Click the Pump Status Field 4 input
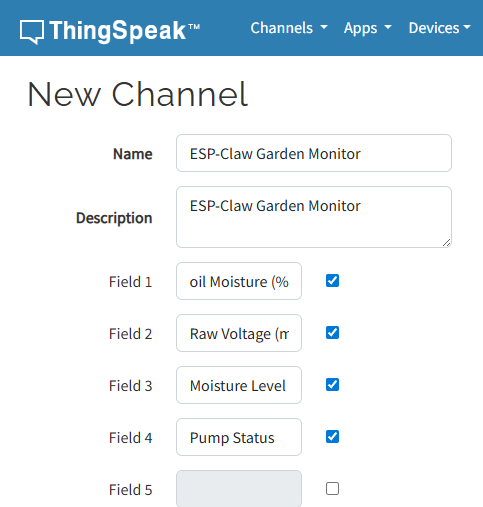 coord(239,437)
